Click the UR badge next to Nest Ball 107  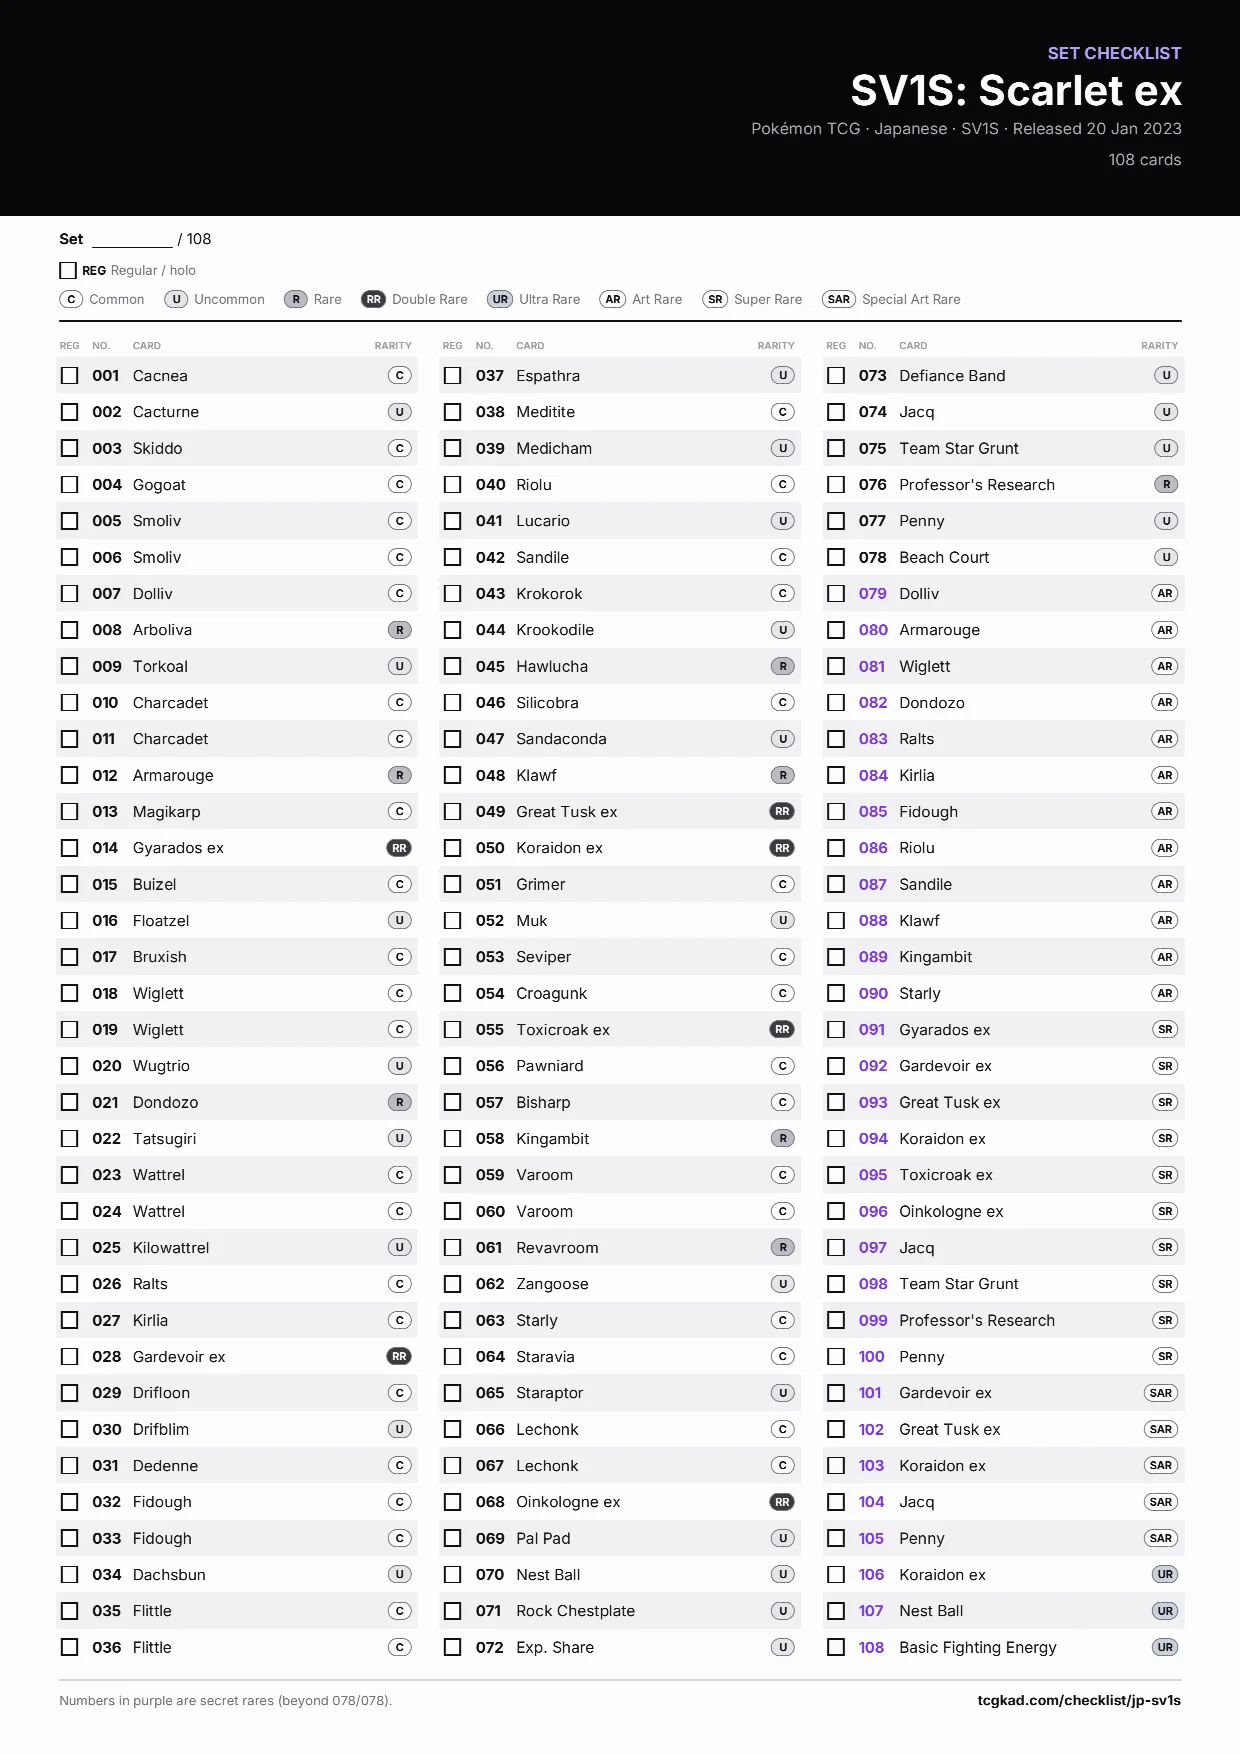(x=1165, y=1611)
